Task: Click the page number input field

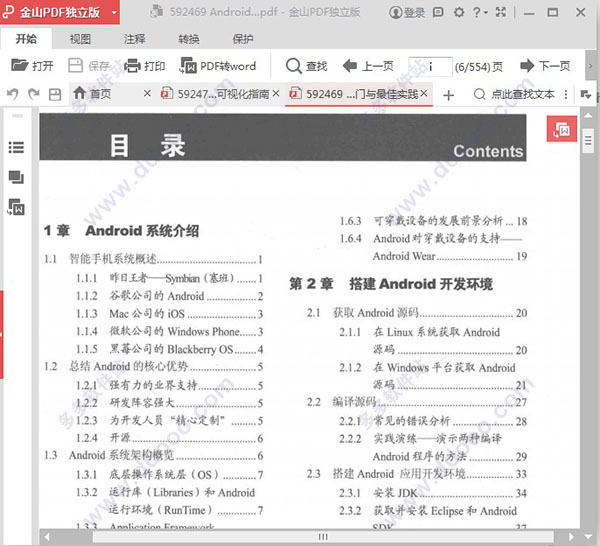Action: click(x=430, y=67)
